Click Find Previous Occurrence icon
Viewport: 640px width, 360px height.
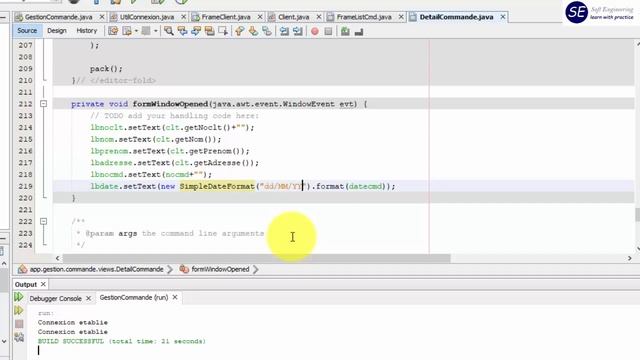pos(182,31)
